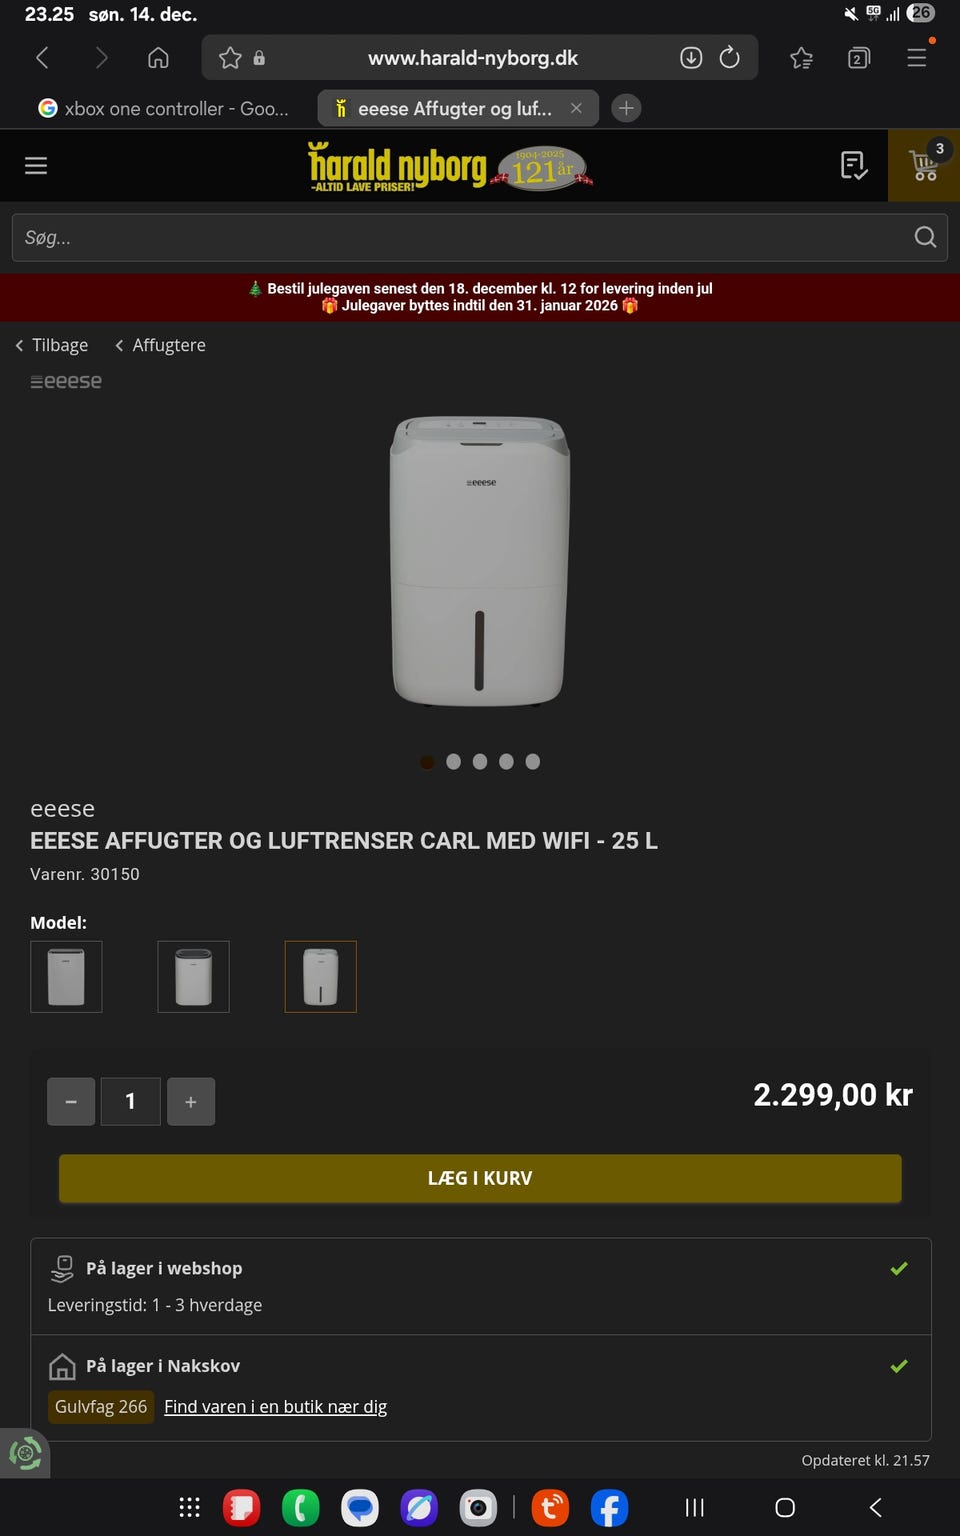The width and height of the screenshot is (960, 1536).
Task: Click the search magnifier icon
Action: (925, 237)
